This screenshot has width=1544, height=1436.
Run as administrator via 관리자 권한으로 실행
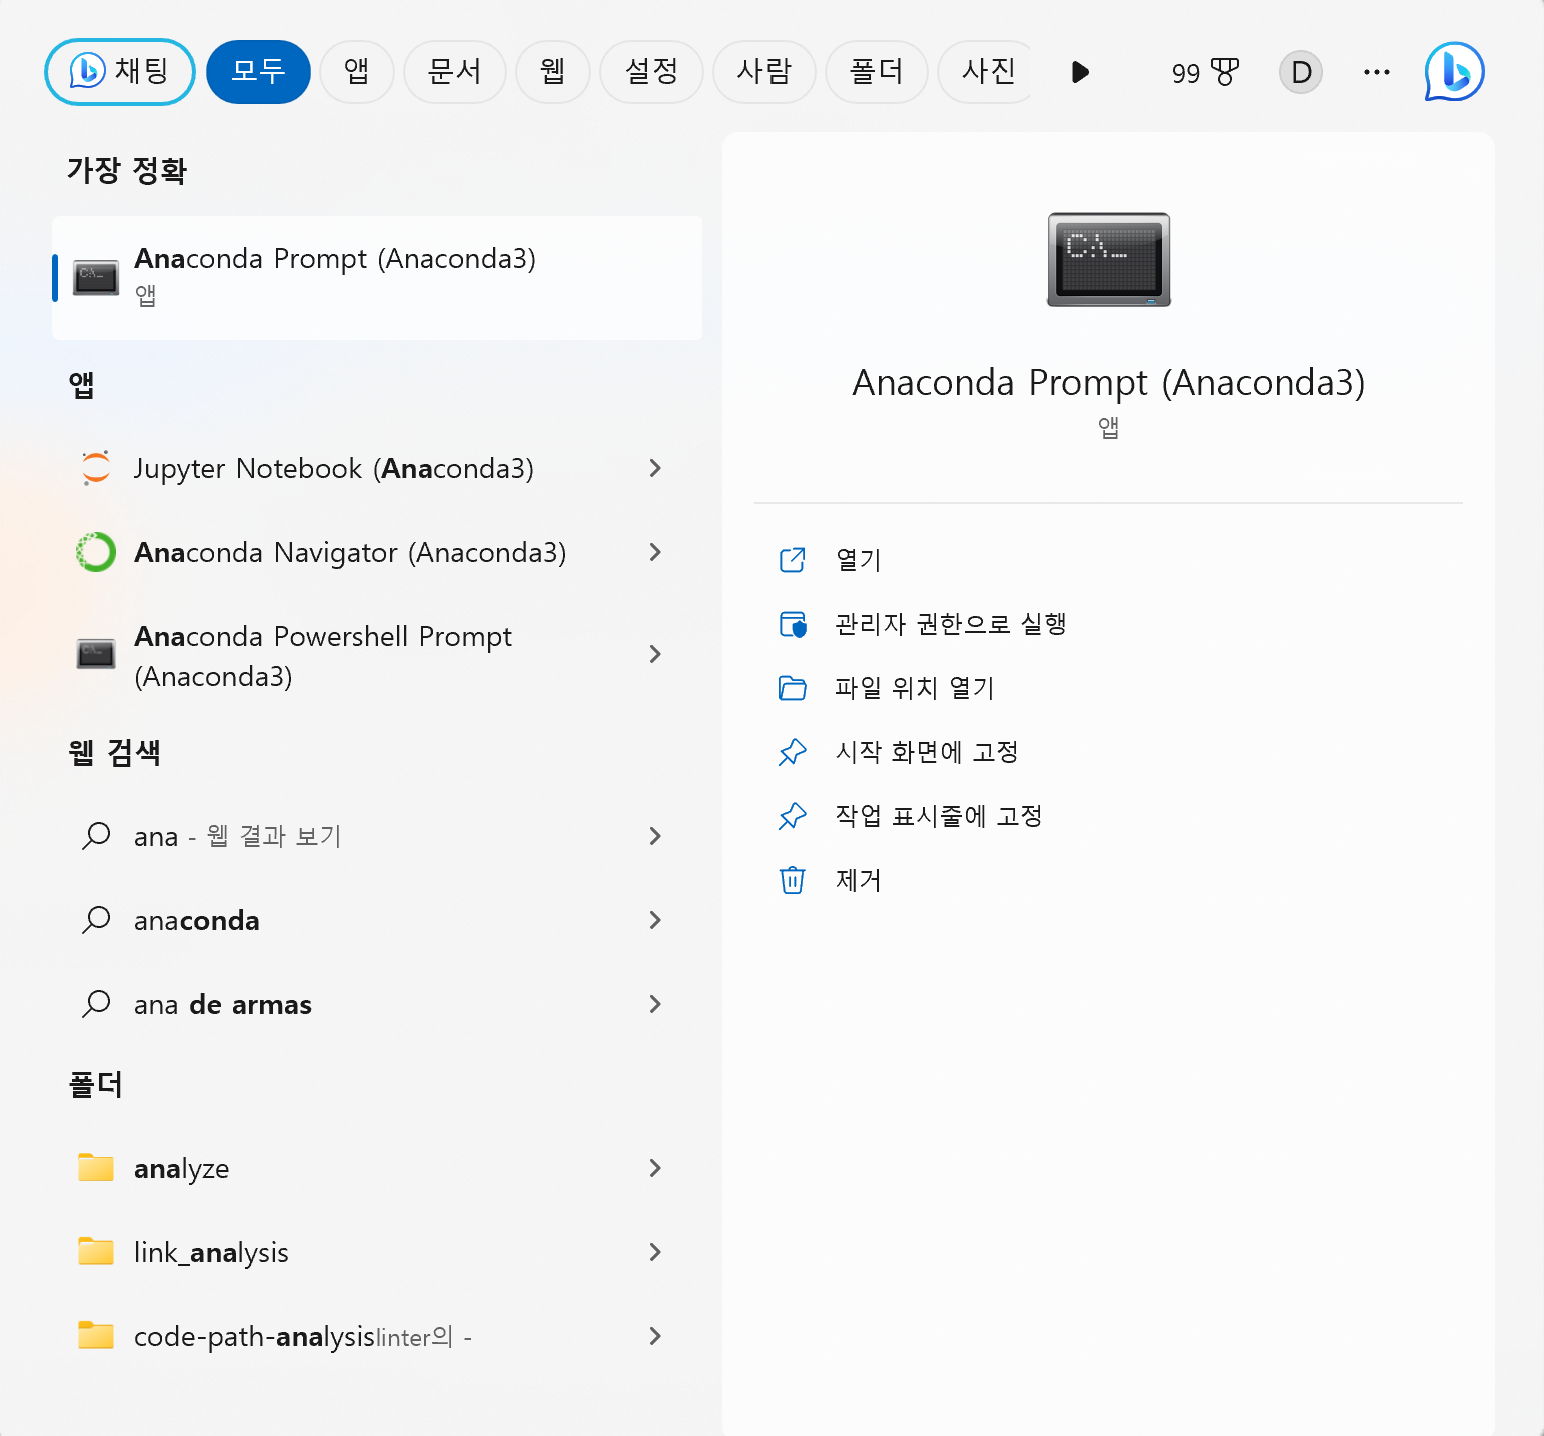click(951, 624)
